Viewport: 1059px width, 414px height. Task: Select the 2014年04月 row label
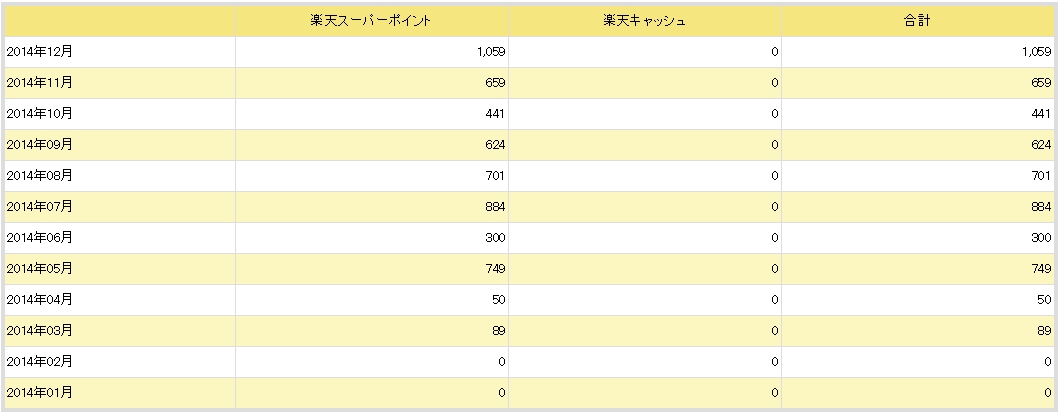pos(39,300)
